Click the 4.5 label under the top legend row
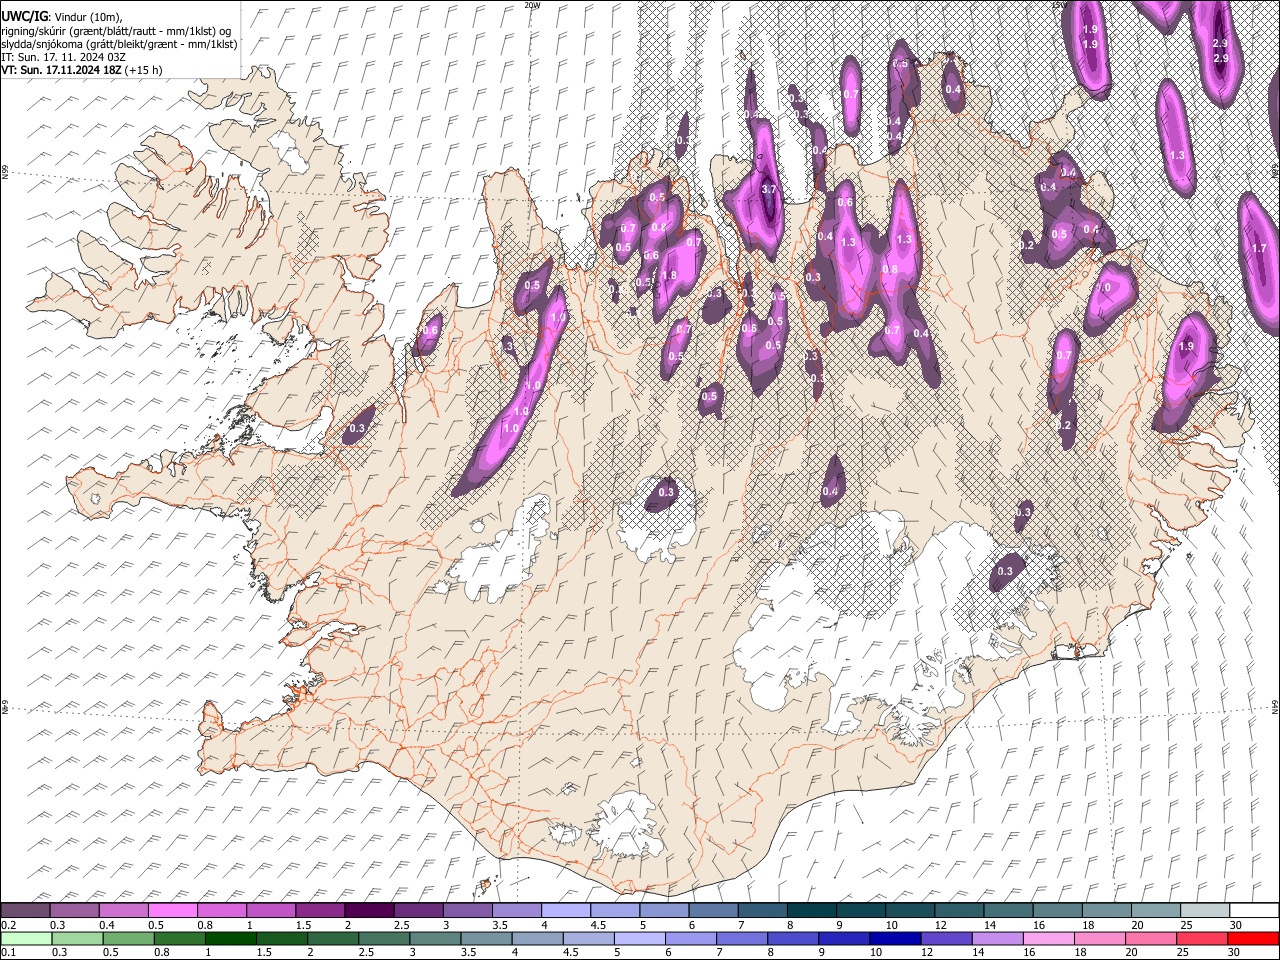 tap(598, 925)
